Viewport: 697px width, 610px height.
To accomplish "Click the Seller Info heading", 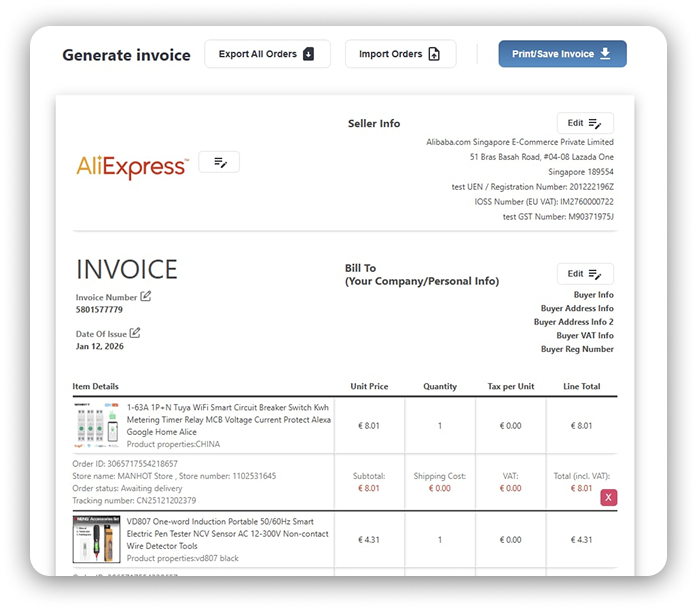I will coord(374,124).
